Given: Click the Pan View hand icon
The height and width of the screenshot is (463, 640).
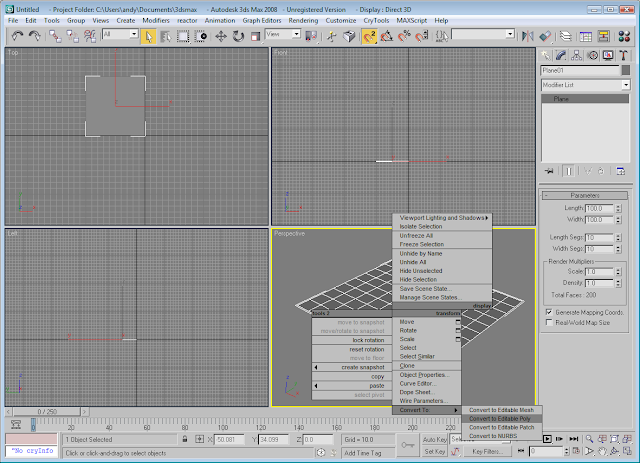Looking at the screenshot, I should click(602, 451).
